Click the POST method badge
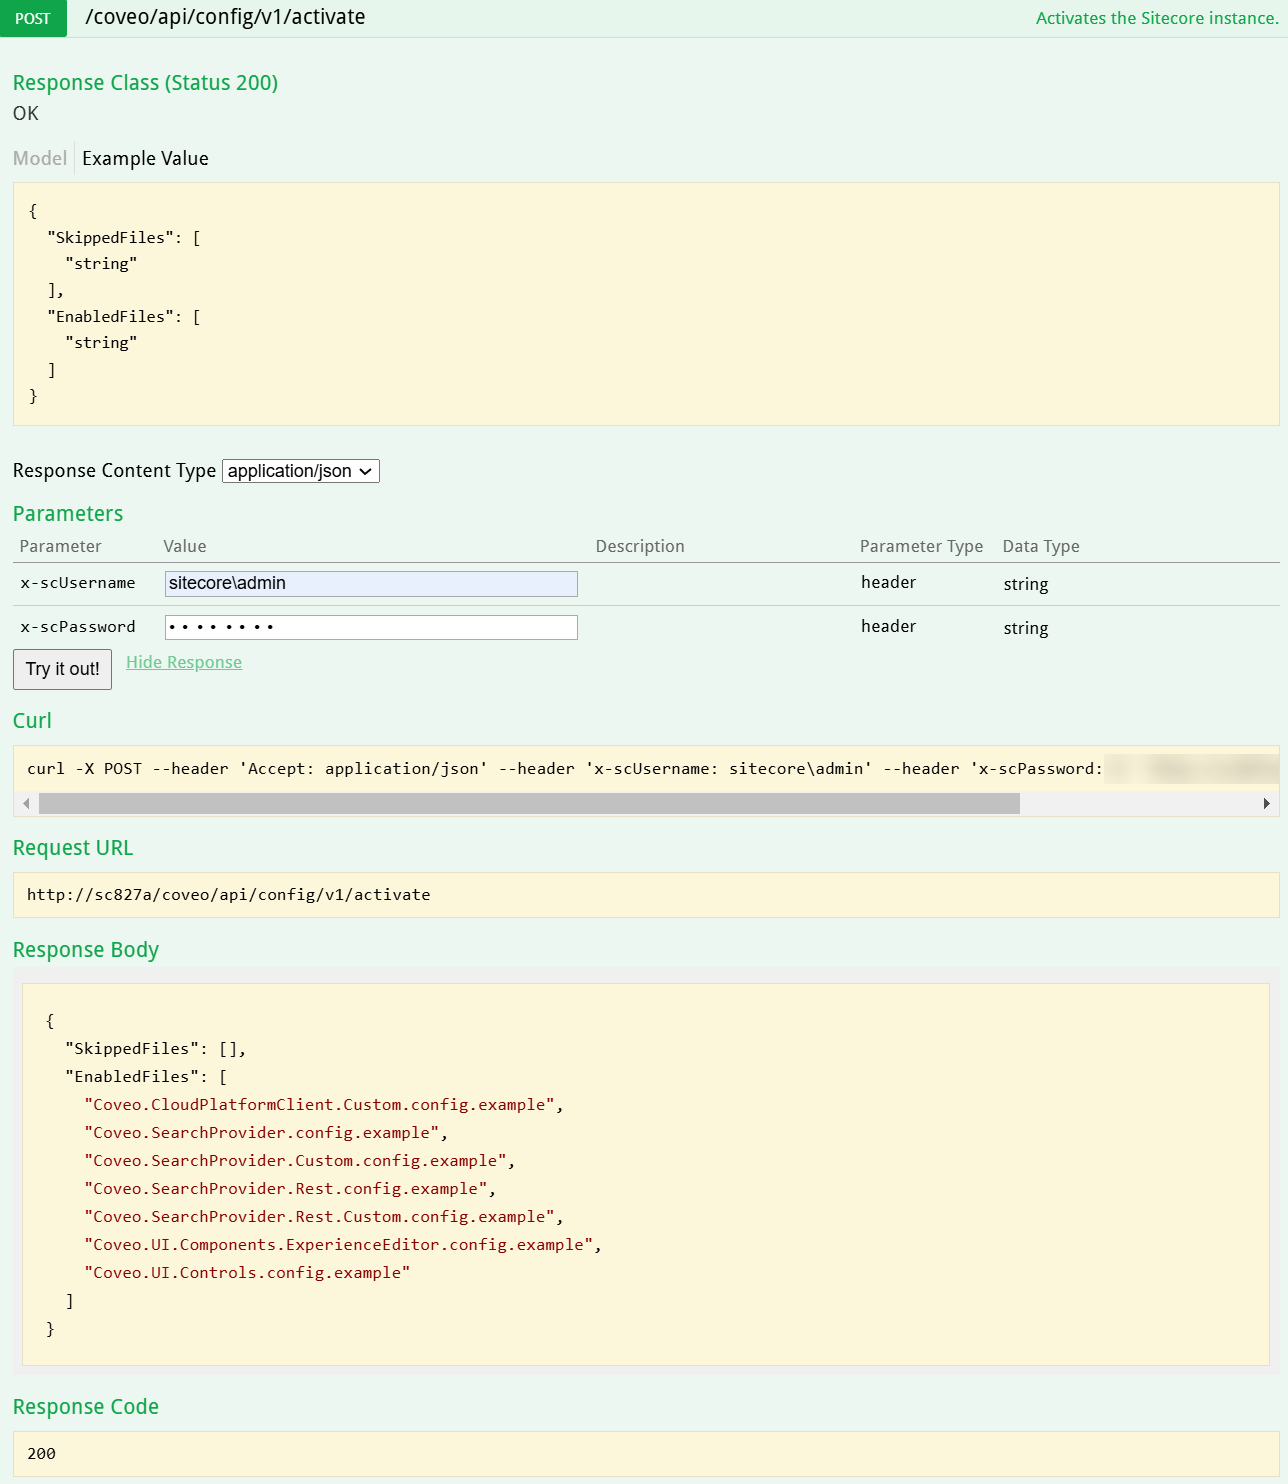Viewport: 1288px width, 1484px height. pos(33,18)
